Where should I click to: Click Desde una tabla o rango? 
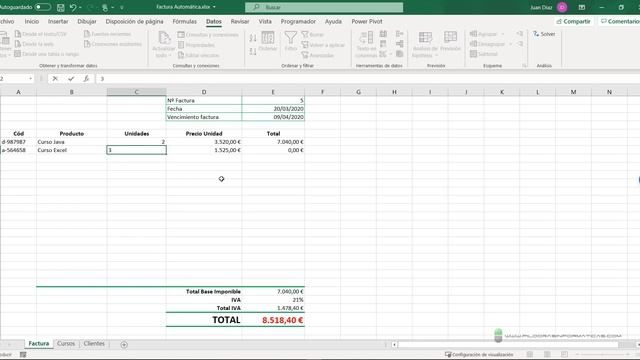(x=47, y=53)
